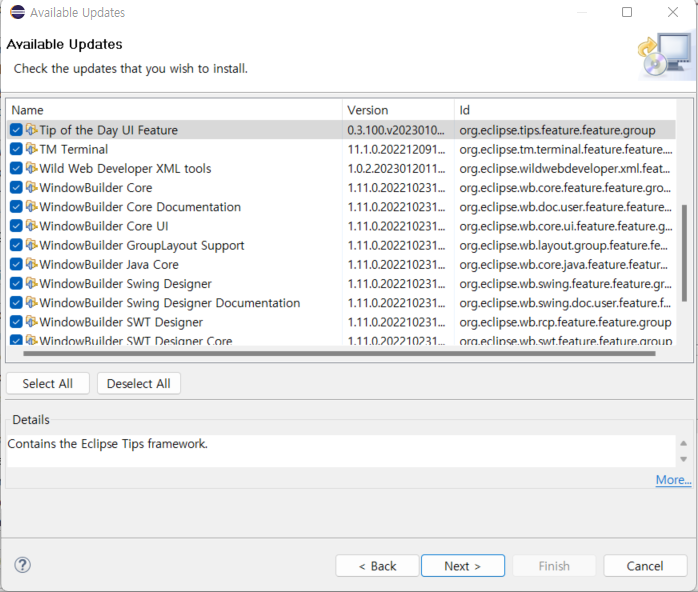Select the Wild Web Developer XML tools row
This screenshot has height=592, width=698.
(x=341, y=168)
